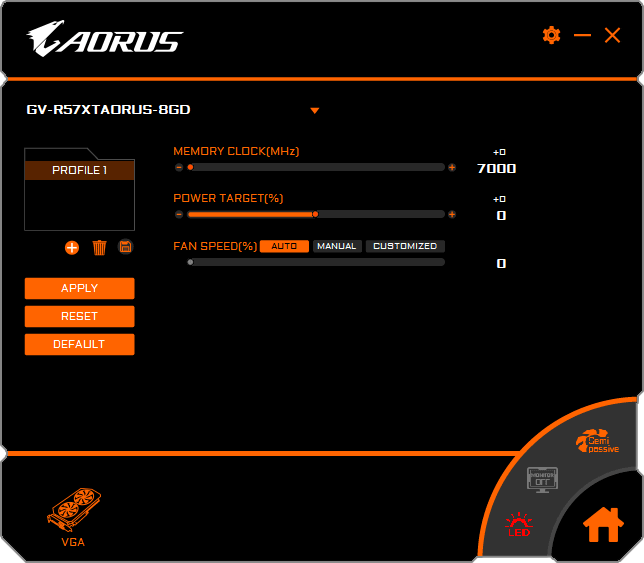This screenshot has height=563, width=644.
Task: Click the memory clock +0 offset value
Action: 499,152
